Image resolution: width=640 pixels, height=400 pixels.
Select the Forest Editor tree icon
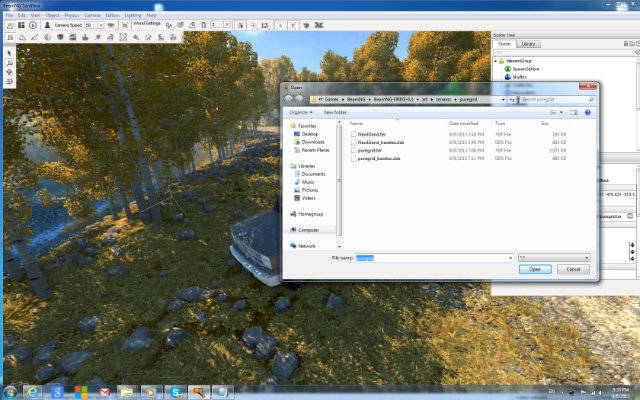98,37
